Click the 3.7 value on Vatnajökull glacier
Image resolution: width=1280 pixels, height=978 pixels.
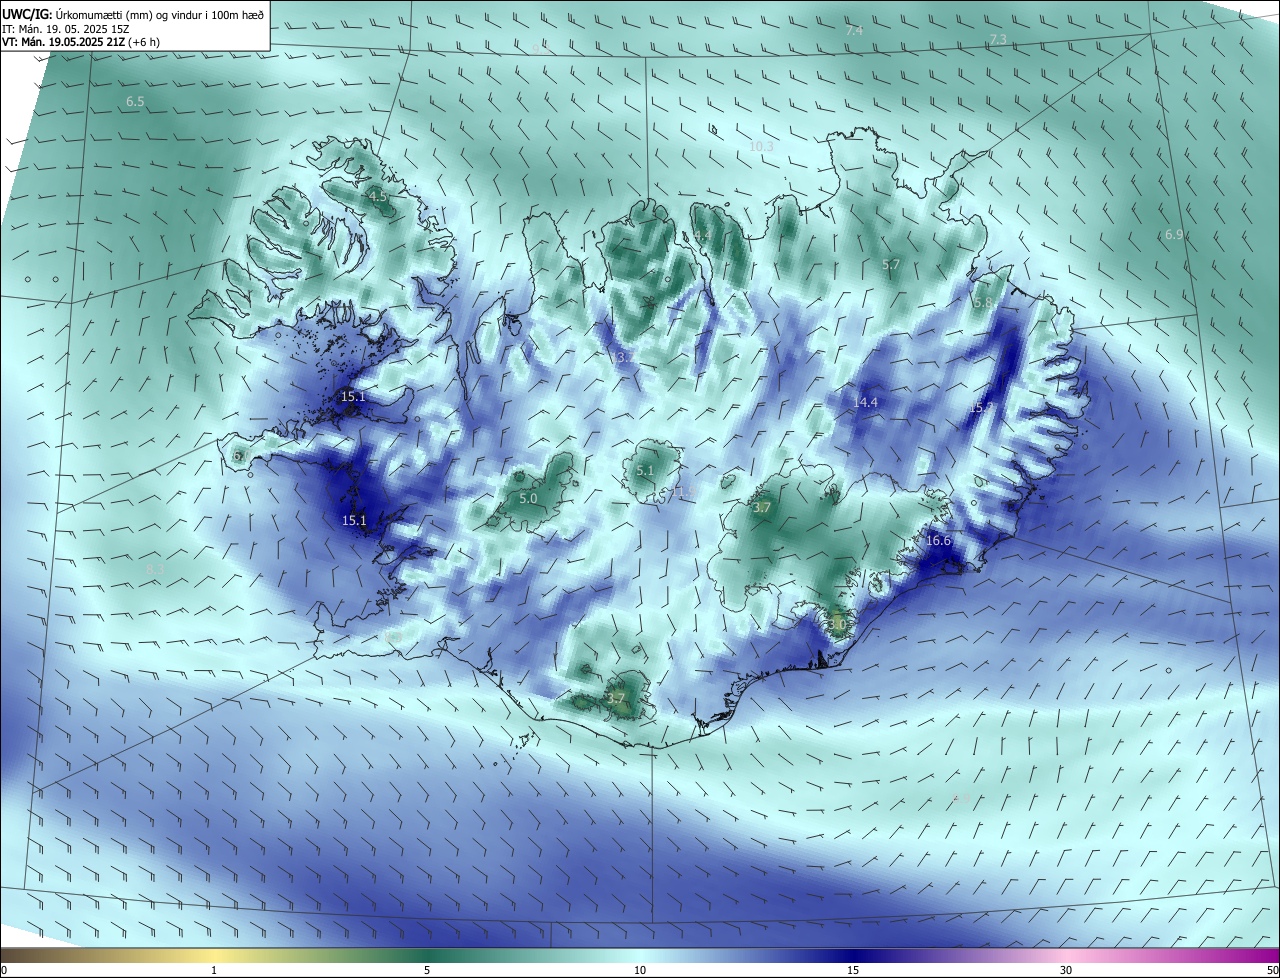tap(762, 508)
